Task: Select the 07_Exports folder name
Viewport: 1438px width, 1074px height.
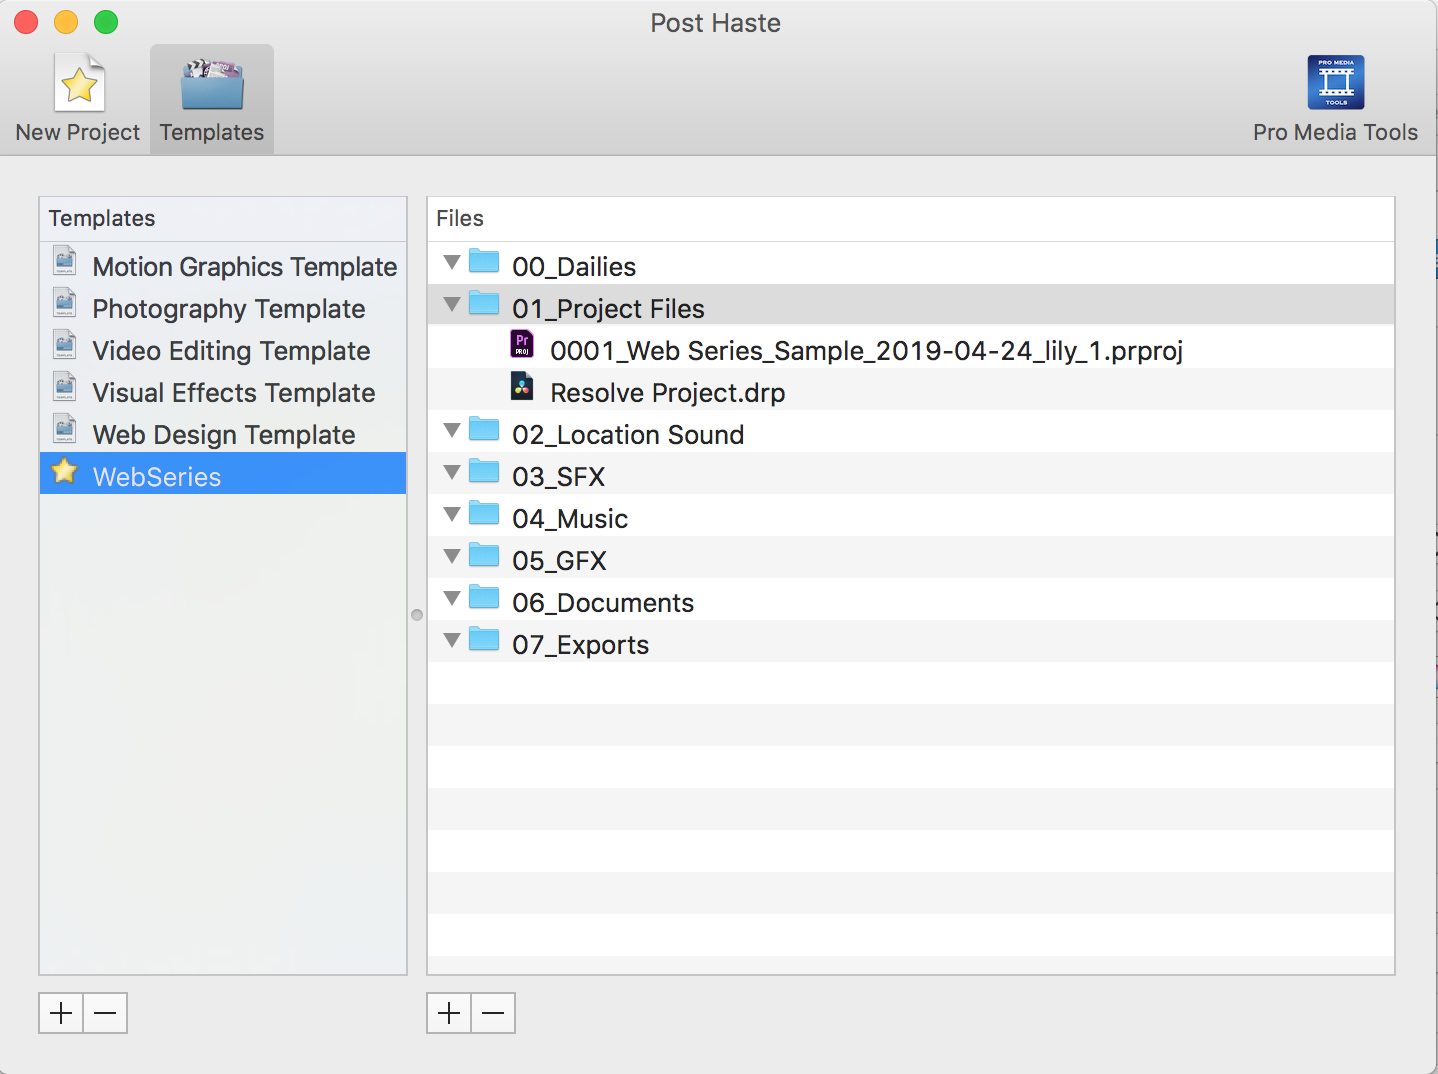Action: tap(580, 645)
